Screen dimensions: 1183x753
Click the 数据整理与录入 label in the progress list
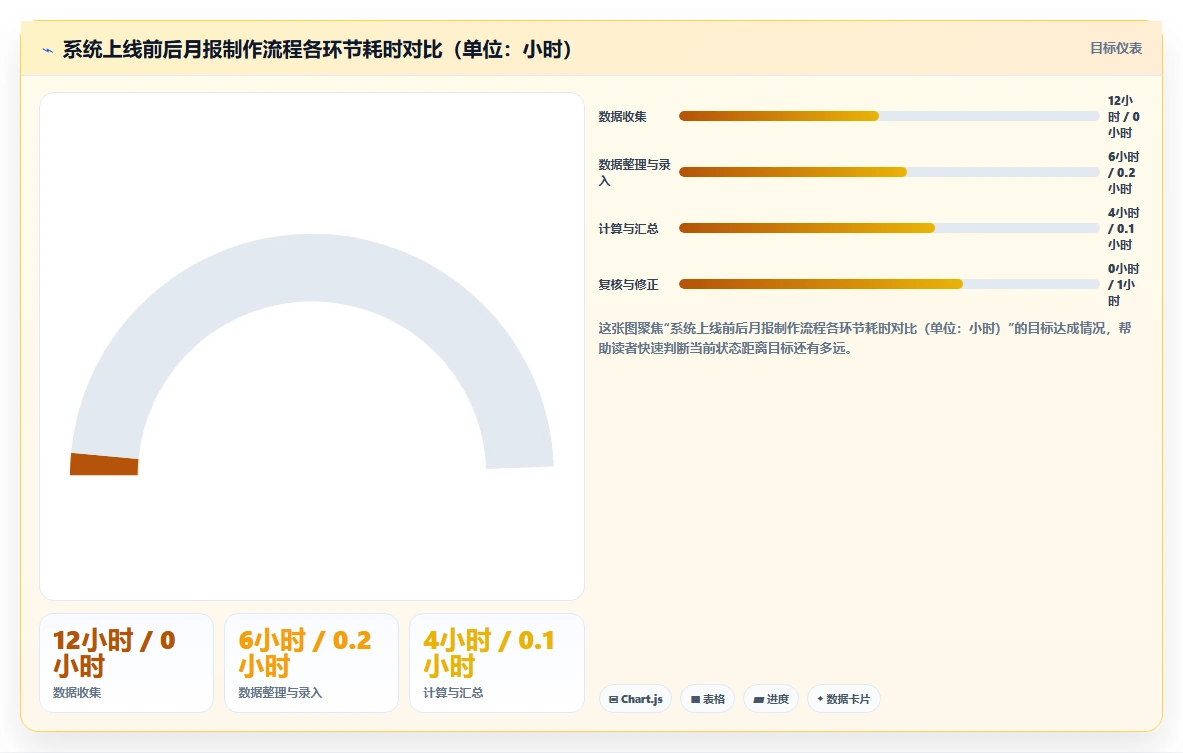pyautogui.click(x=635, y=172)
